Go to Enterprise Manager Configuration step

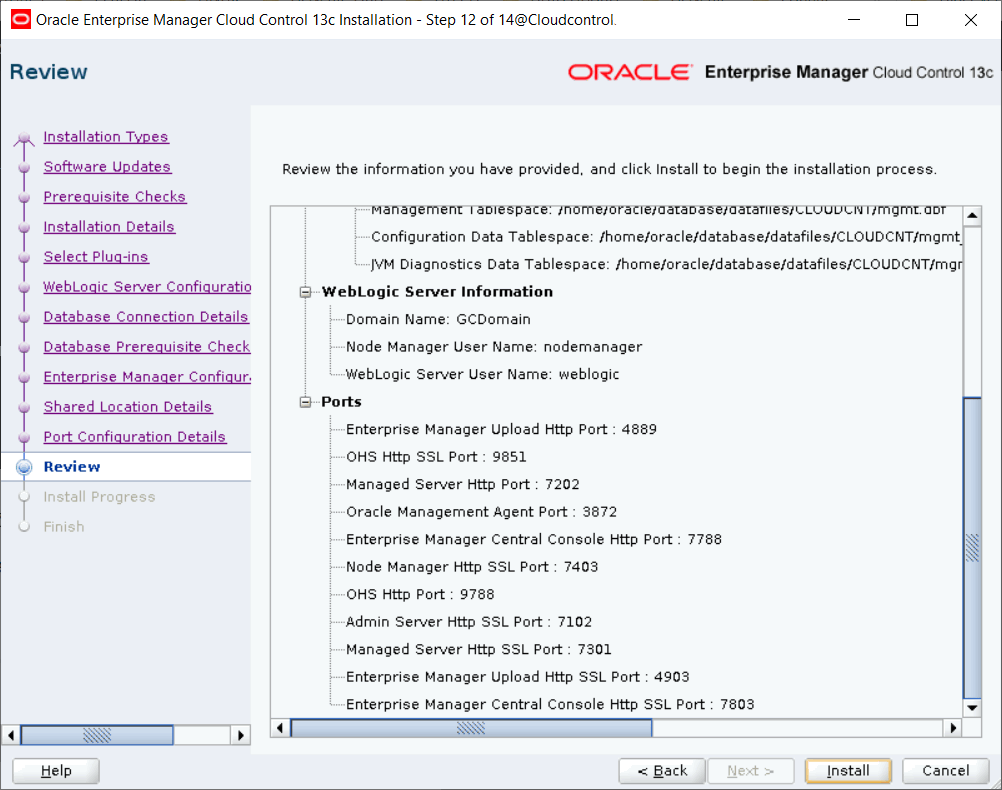[x=147, y=377]
